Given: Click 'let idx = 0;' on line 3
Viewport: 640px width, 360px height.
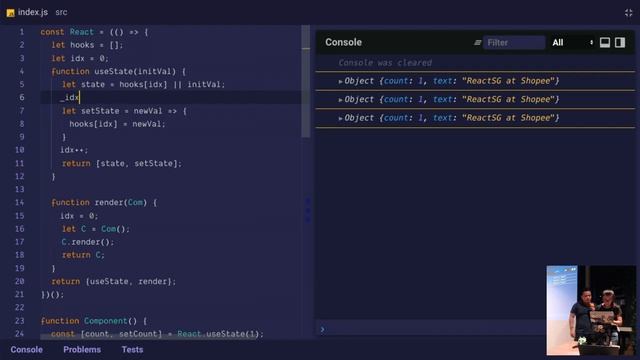Looking at the screenshot, I should click(80, 58).
